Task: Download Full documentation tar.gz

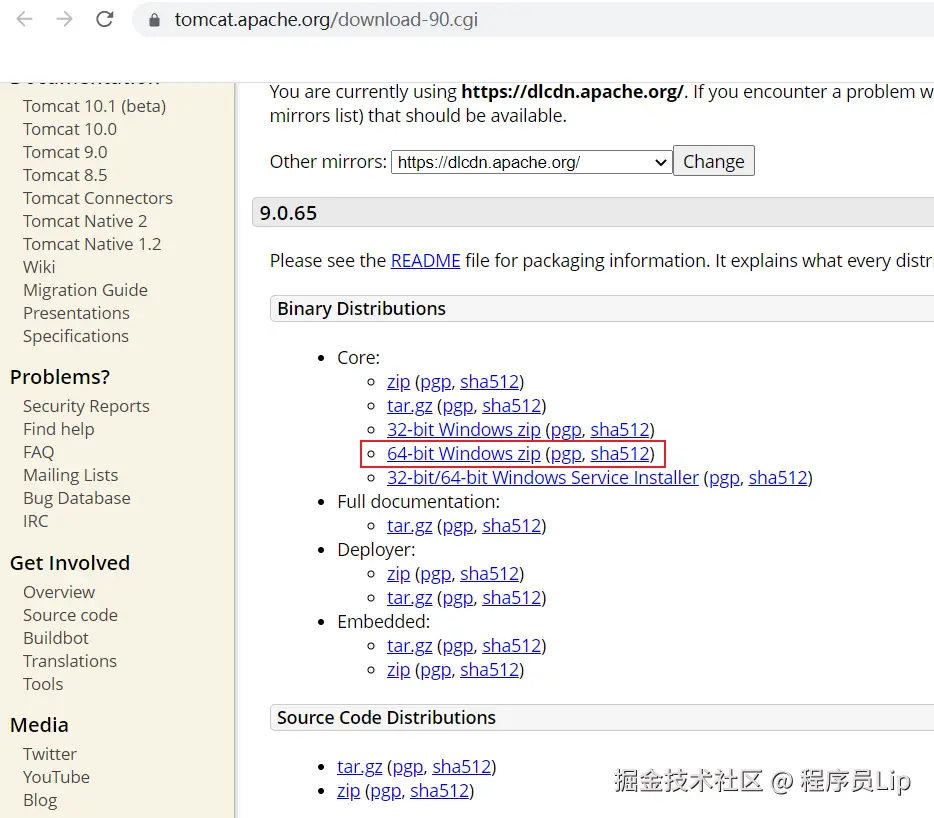Action: pyautogui.click(x=409, y=526)
